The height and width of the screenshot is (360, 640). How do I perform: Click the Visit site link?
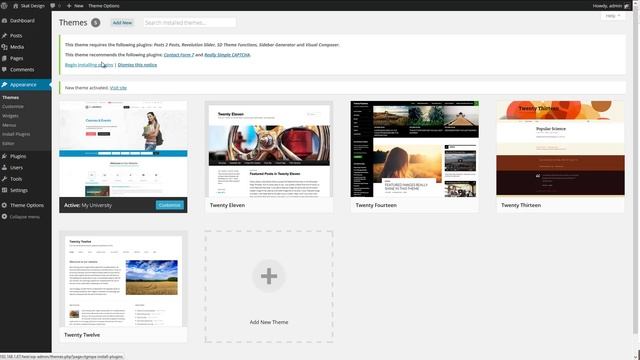pyautogui.click(x=118, y=88)
